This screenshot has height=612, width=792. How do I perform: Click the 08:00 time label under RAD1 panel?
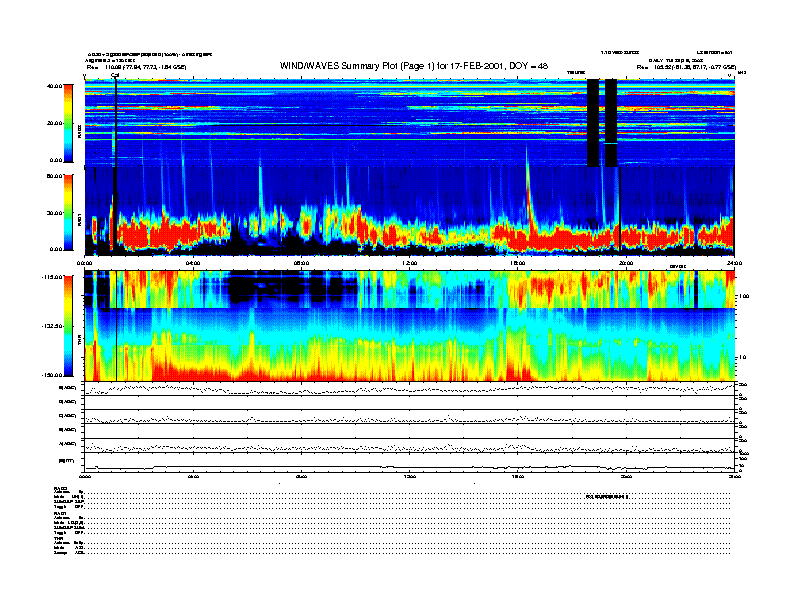click(x=301, y=263)
